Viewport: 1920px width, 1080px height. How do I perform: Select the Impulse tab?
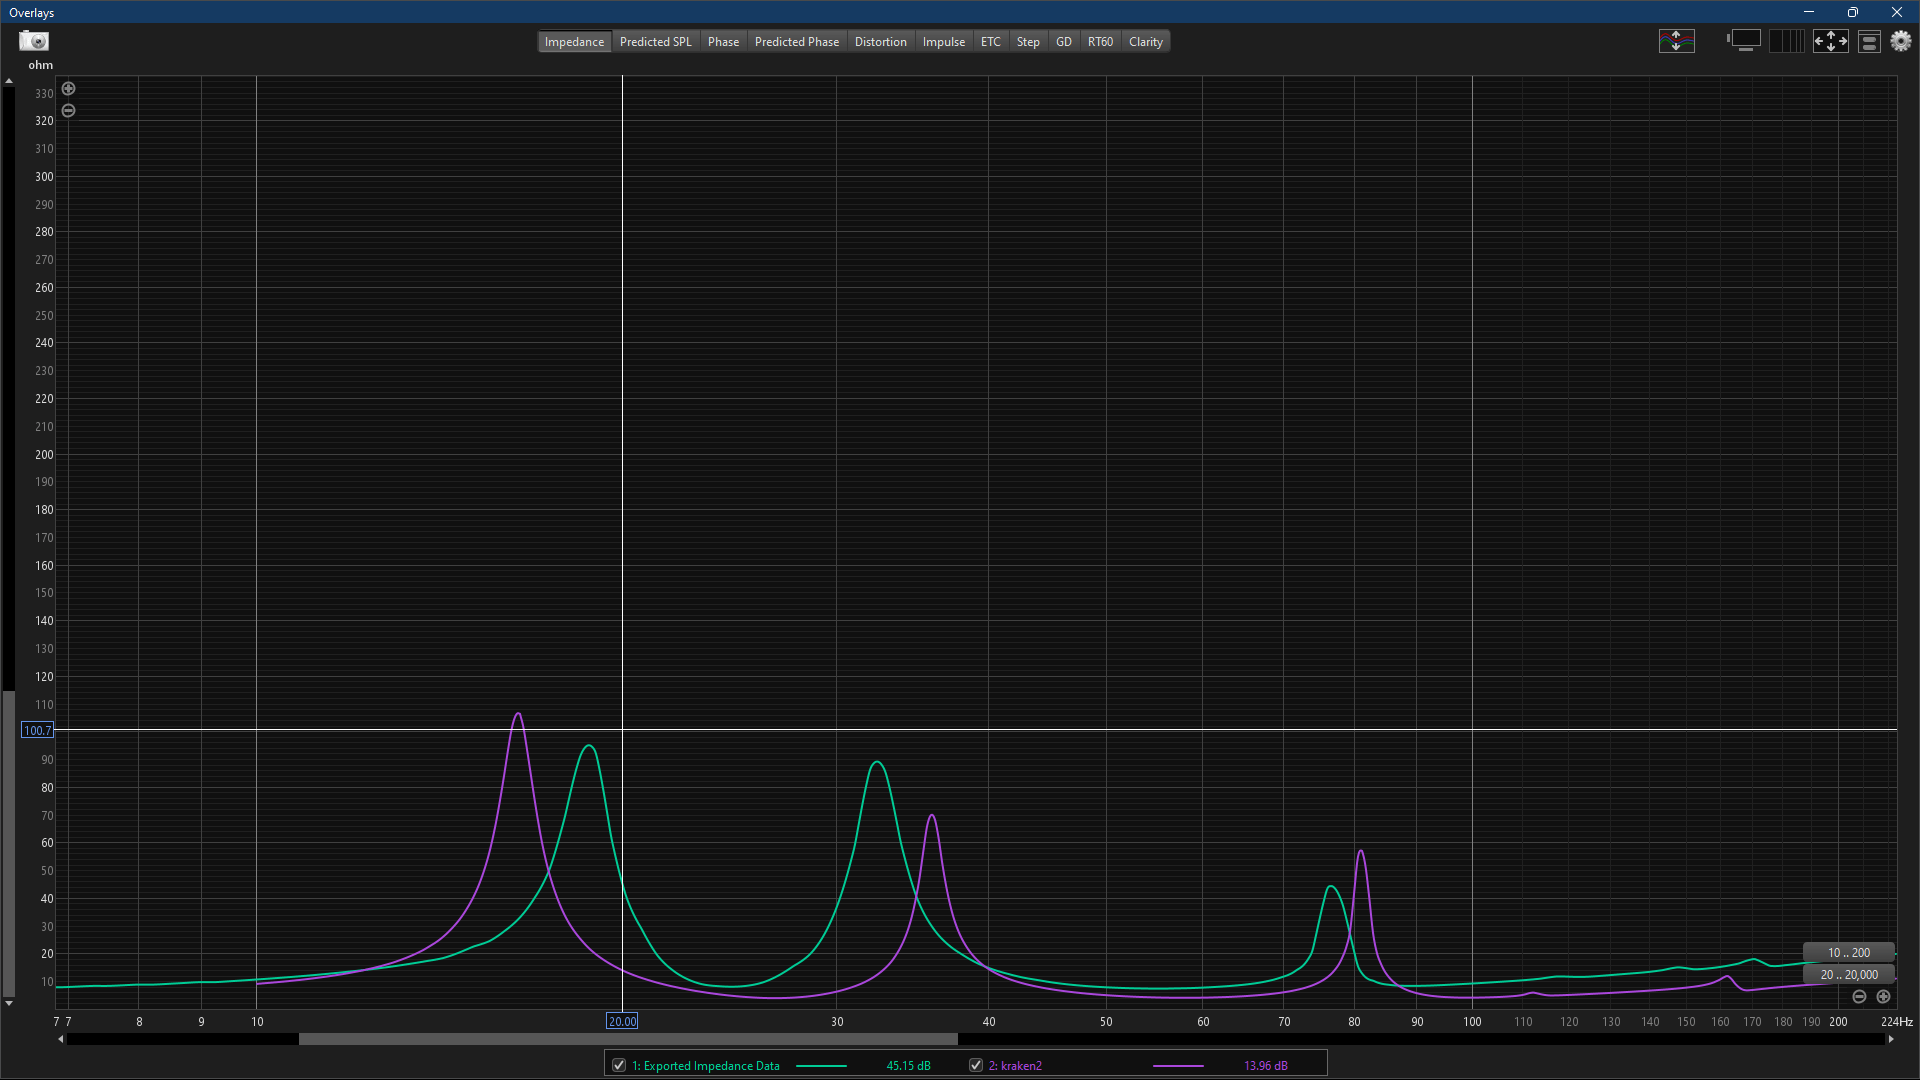[x=943, y=42]
